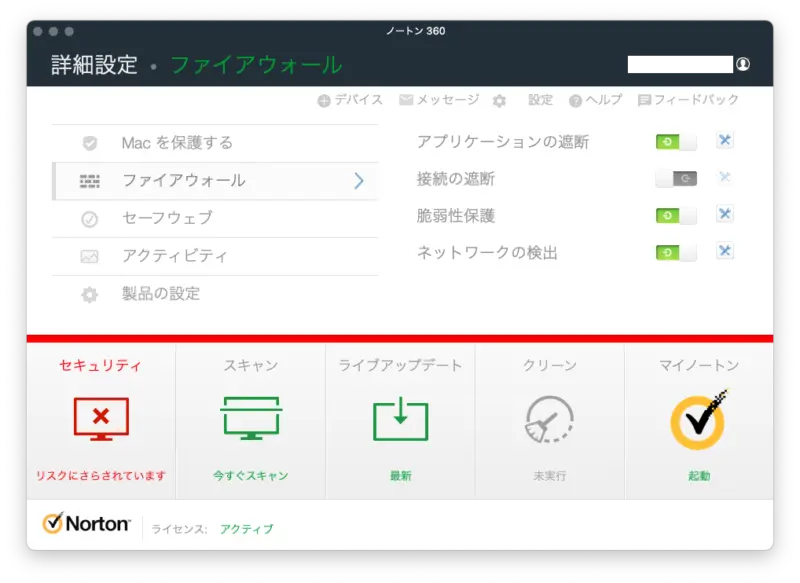
Task: Click the account profile icon
Action: pos(743,64)
